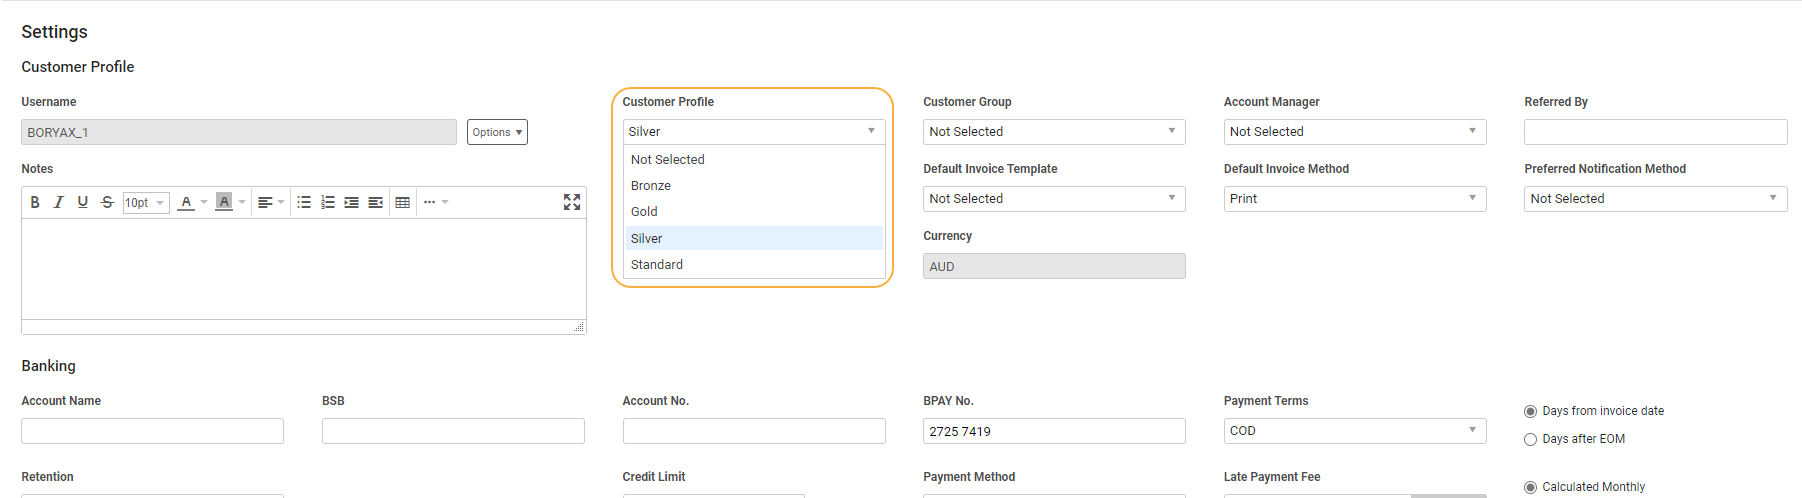Expand the Notes editor to fullscreen
The height and width of the screenshot is (498, 1802).
point(572,202)
